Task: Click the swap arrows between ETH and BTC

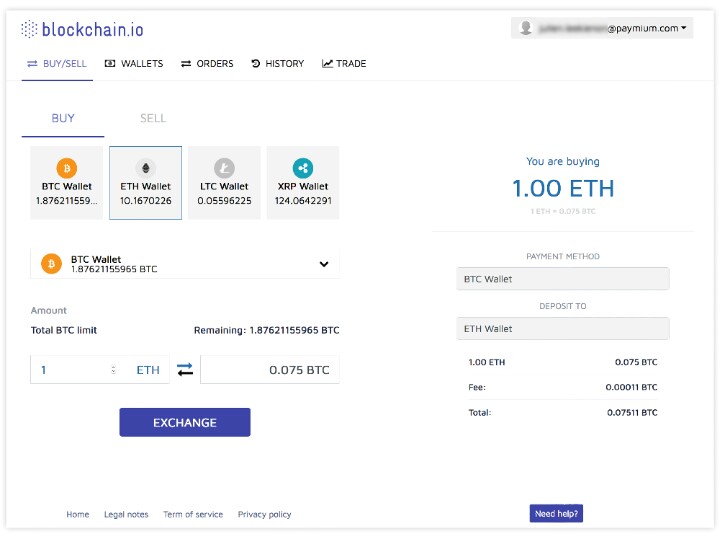Action: point(185,369)
